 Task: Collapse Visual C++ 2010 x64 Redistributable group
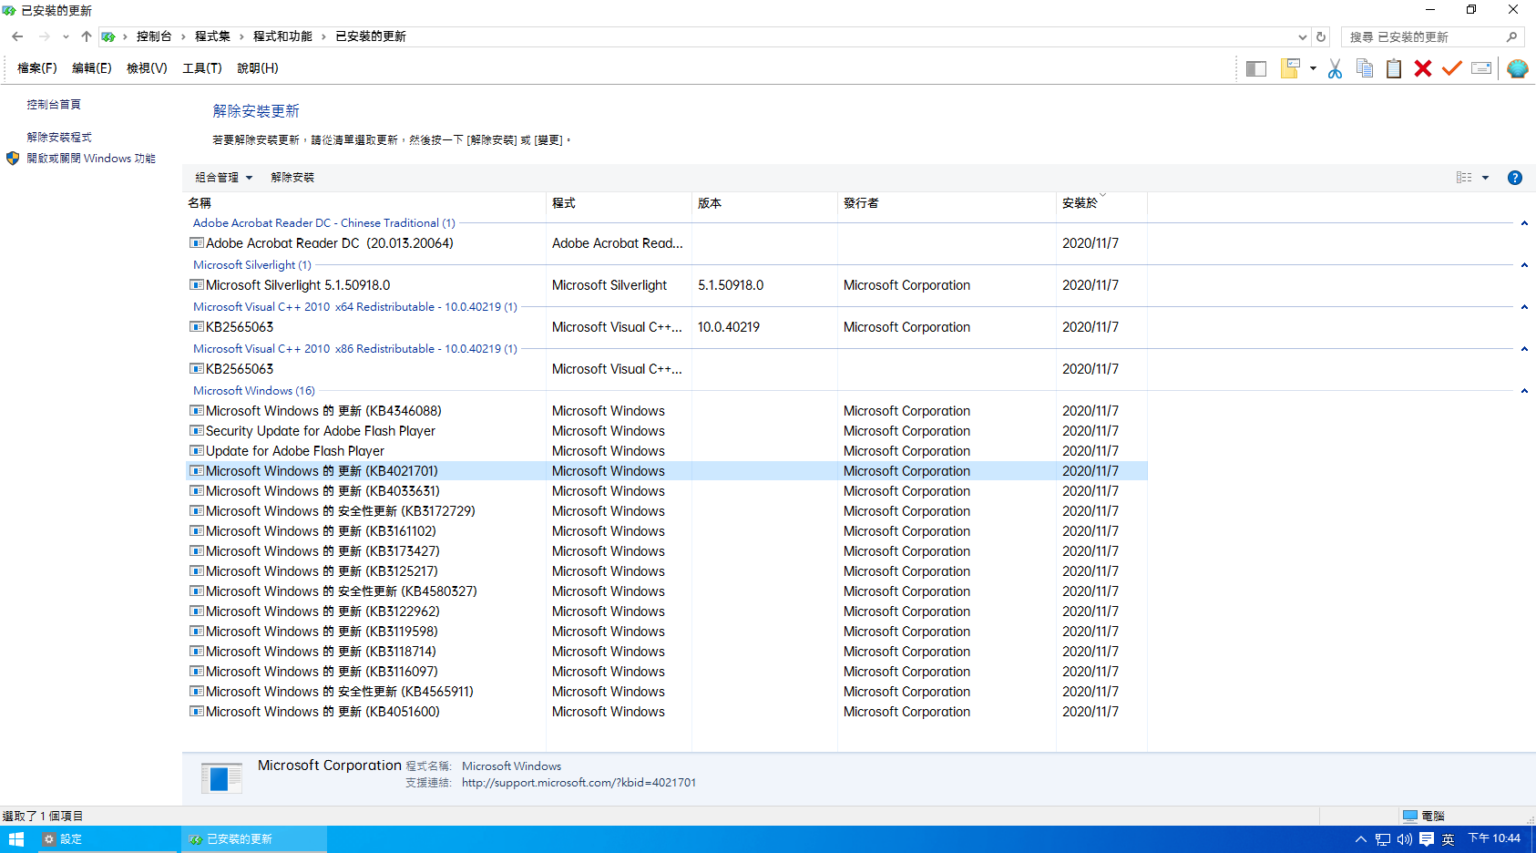(1524, 307)
